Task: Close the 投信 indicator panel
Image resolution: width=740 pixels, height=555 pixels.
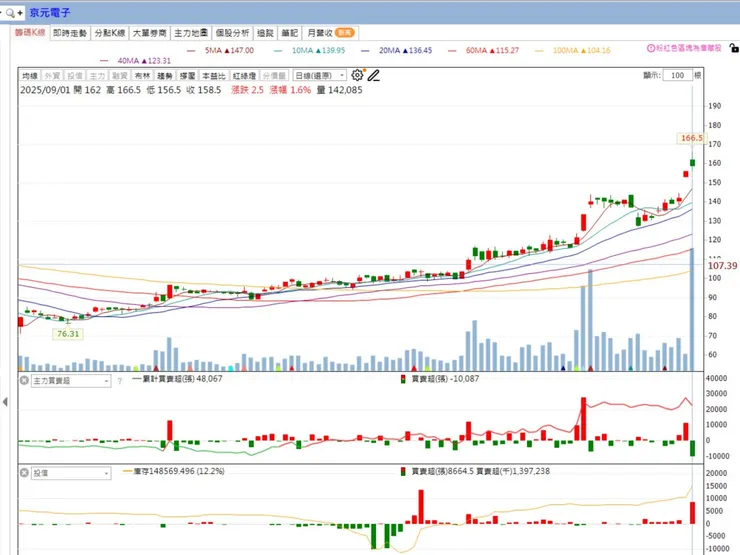Action: pos(24,472)
